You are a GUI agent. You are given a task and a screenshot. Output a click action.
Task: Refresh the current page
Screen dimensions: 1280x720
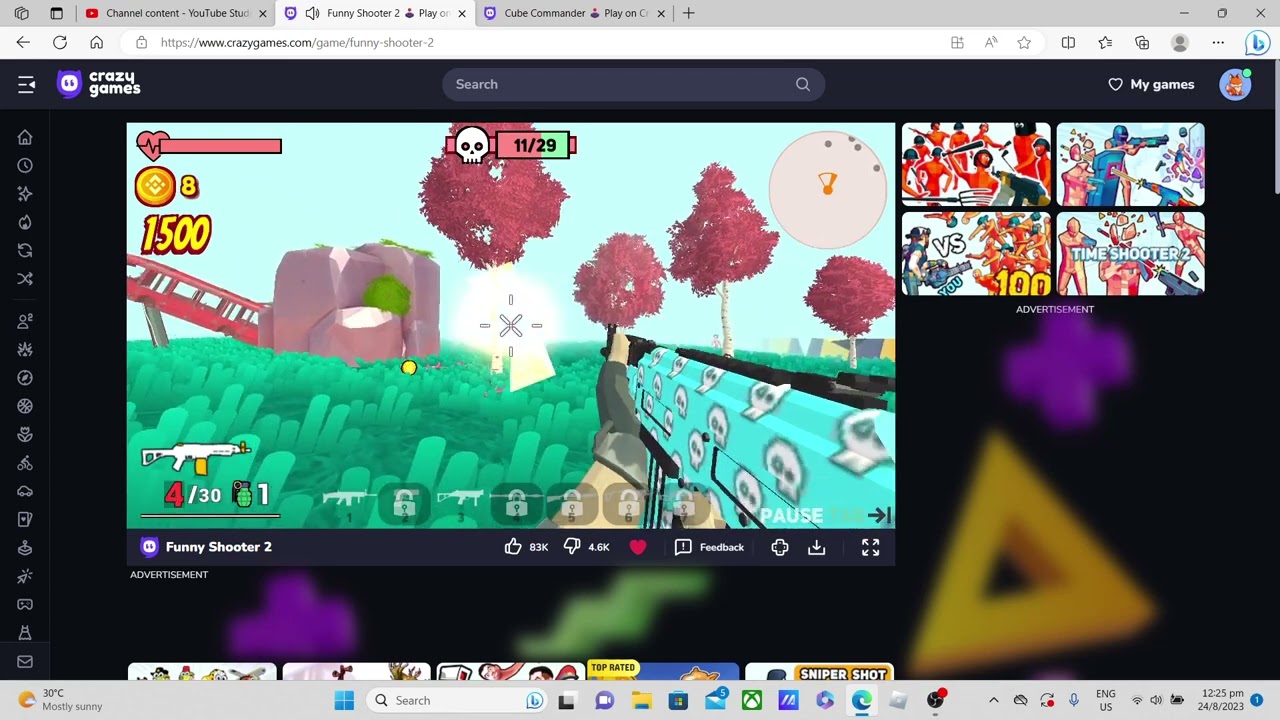click(60, 43)
